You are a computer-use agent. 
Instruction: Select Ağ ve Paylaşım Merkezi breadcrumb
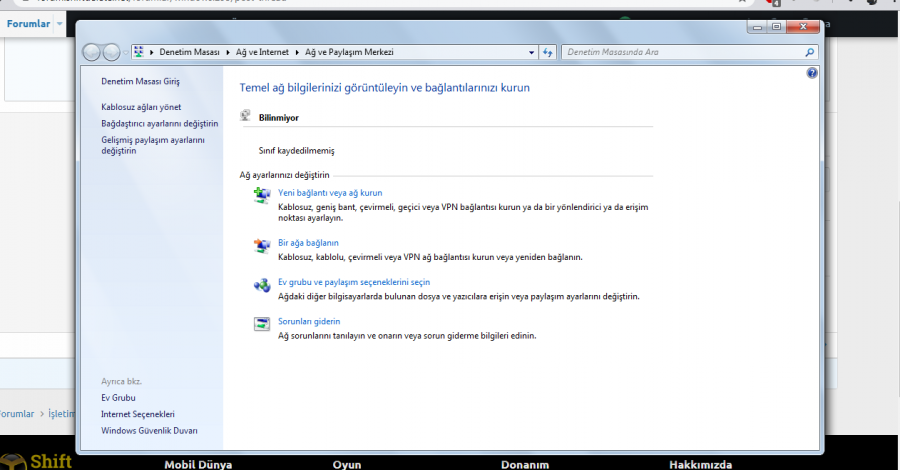click(349, 52)
